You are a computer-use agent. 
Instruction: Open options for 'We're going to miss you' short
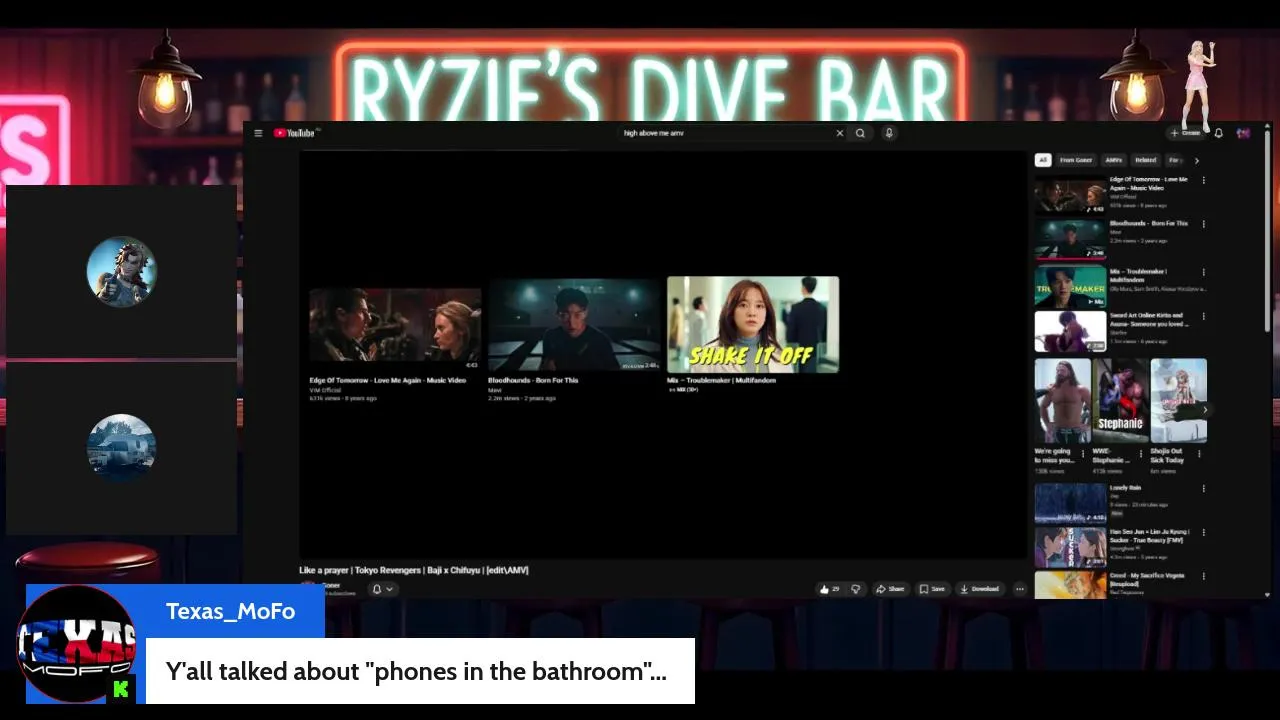click(x=1082, y=453)
